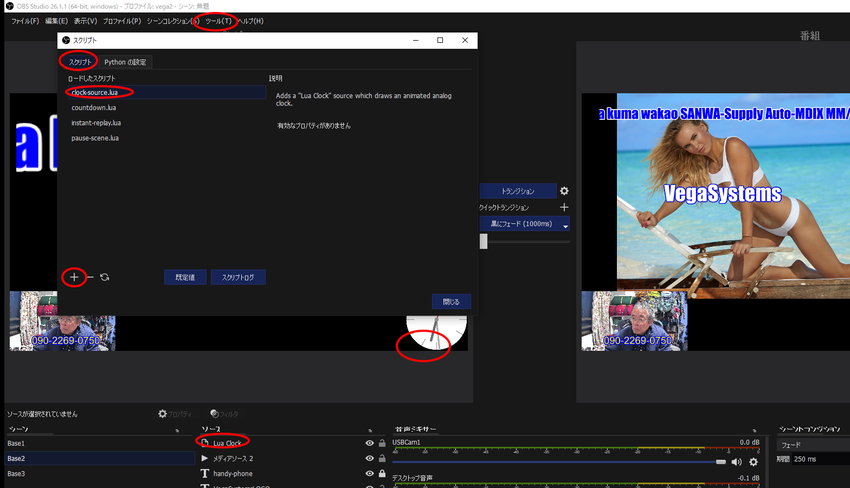The height and width of the screenshot is (488, 850).
Task: Add quick transition with plus icon
Action: 564,207
